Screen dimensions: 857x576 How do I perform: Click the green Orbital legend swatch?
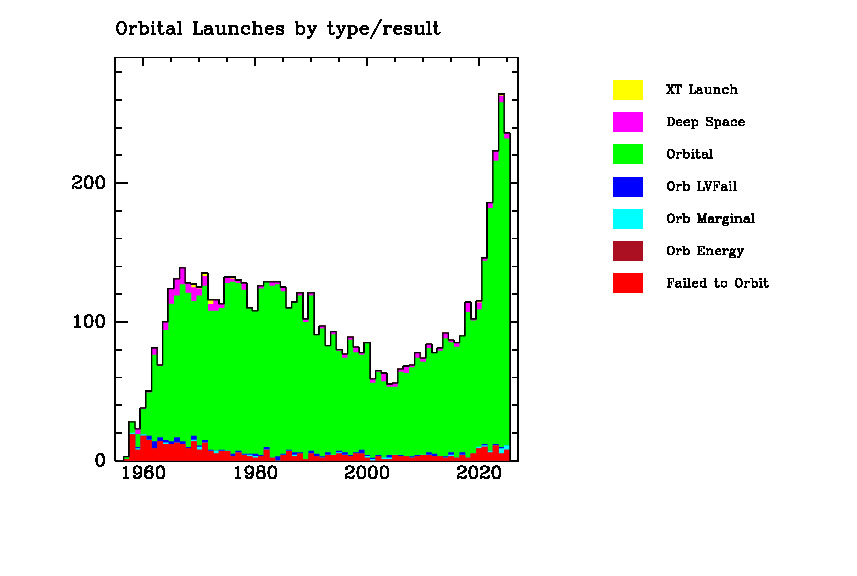[627, 154]
